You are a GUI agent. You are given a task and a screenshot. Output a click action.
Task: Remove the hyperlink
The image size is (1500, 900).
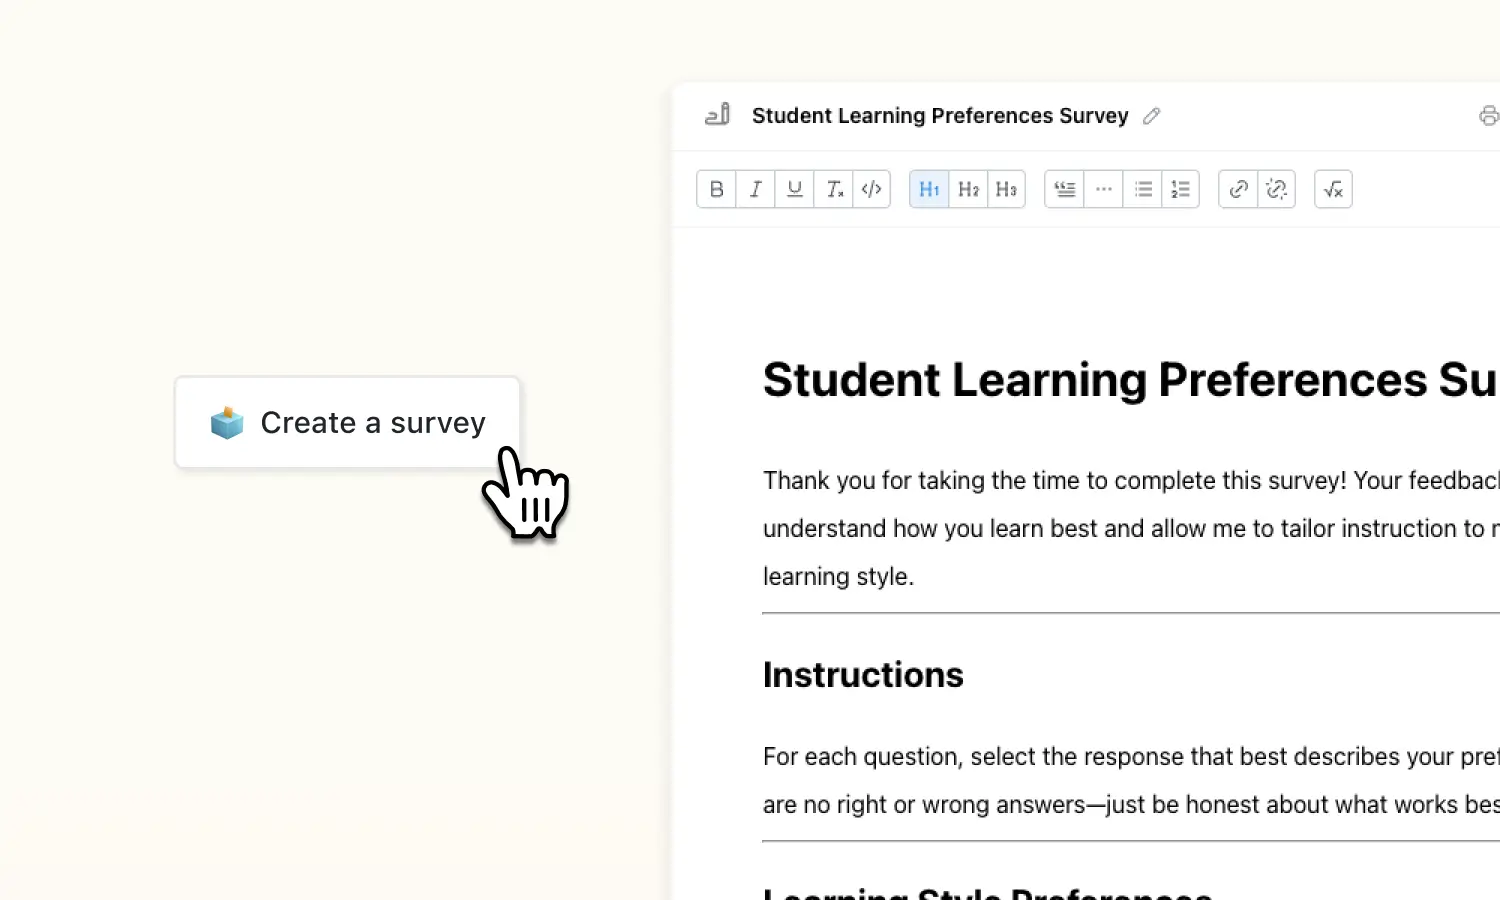pyautogui.click(x=1276, y=189)
